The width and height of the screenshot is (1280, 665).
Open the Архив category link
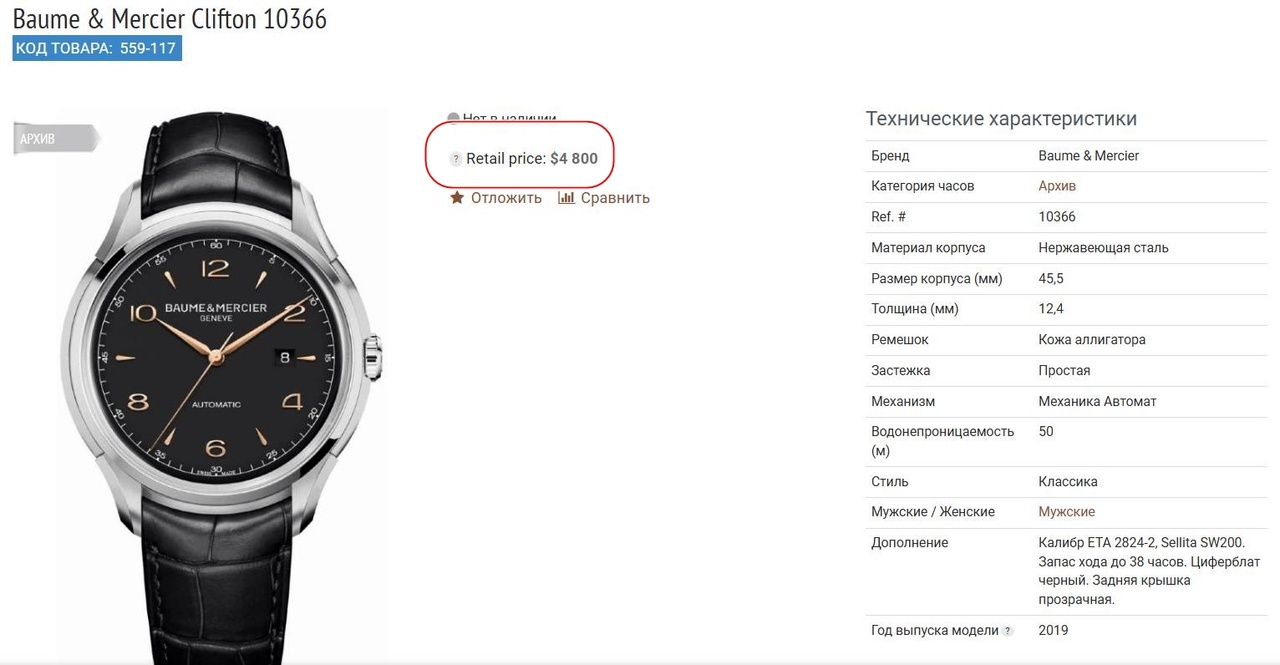(x=1057, y=186)
